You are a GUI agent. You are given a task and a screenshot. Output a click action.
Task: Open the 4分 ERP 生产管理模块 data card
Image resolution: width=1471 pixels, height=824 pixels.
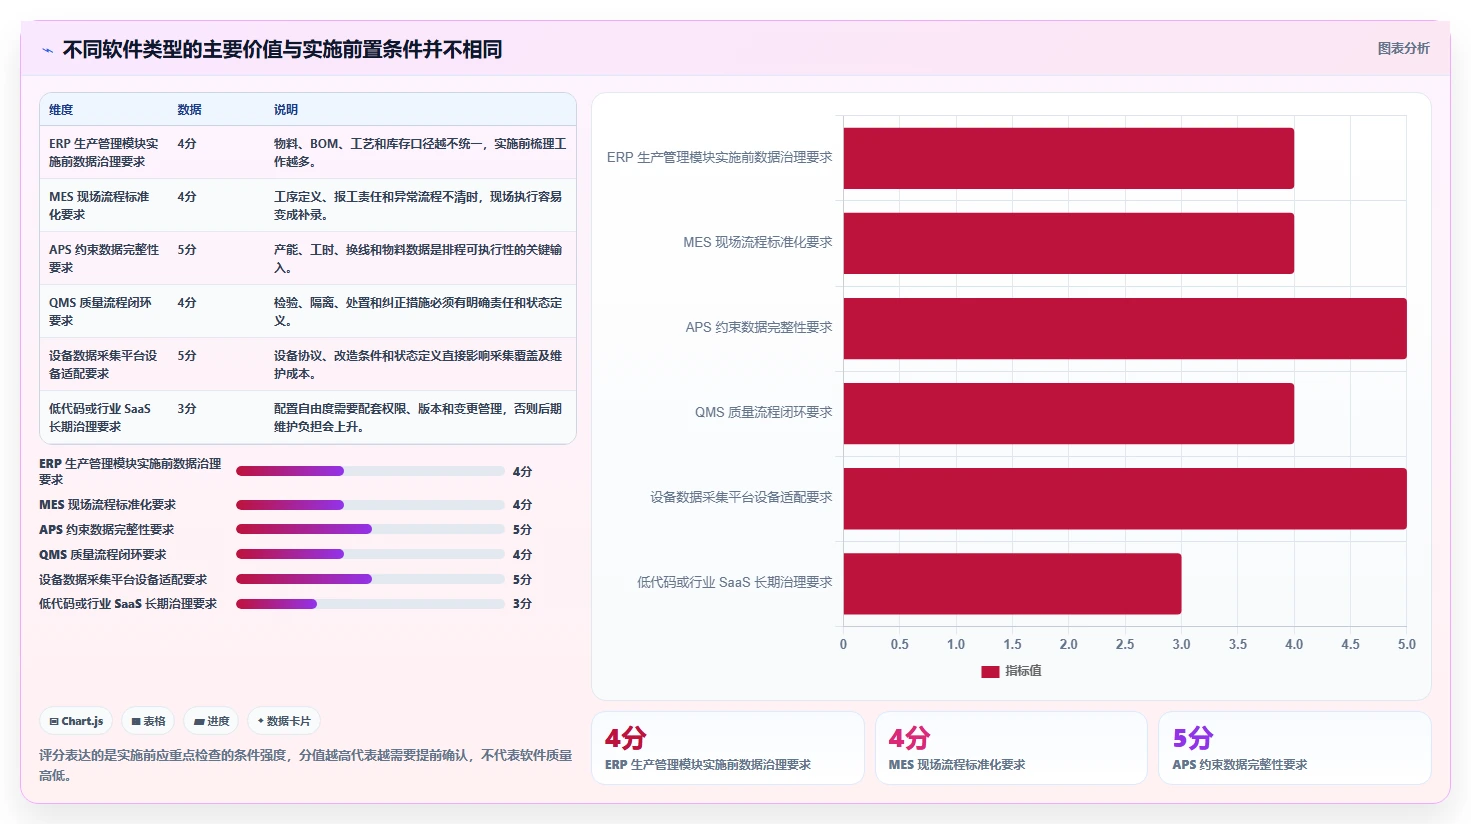[x=728, y=748]
